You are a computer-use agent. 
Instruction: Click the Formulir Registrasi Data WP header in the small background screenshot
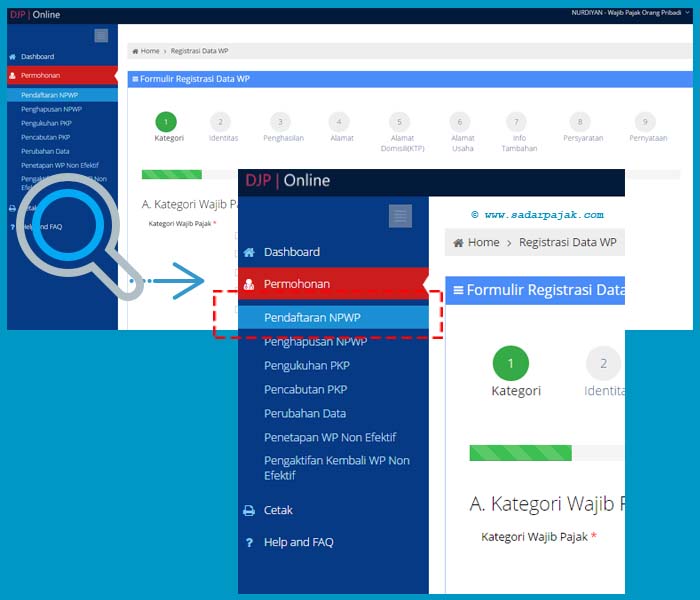click(x=410, y=79)
